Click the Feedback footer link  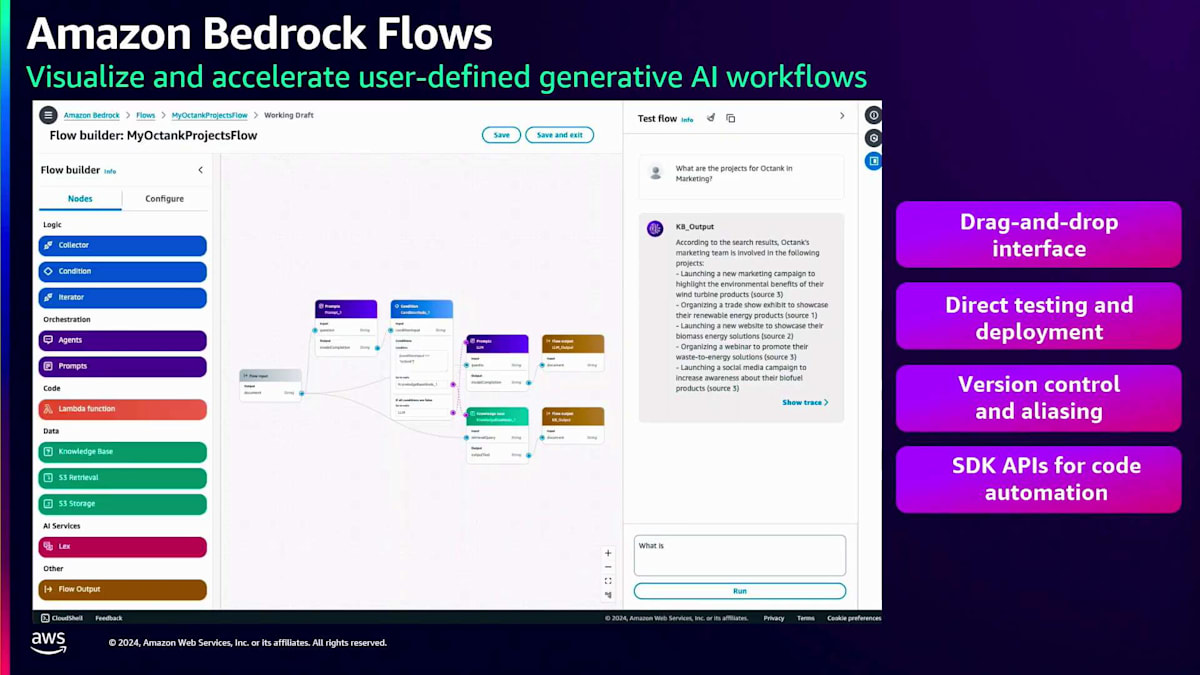click(109, 618)
